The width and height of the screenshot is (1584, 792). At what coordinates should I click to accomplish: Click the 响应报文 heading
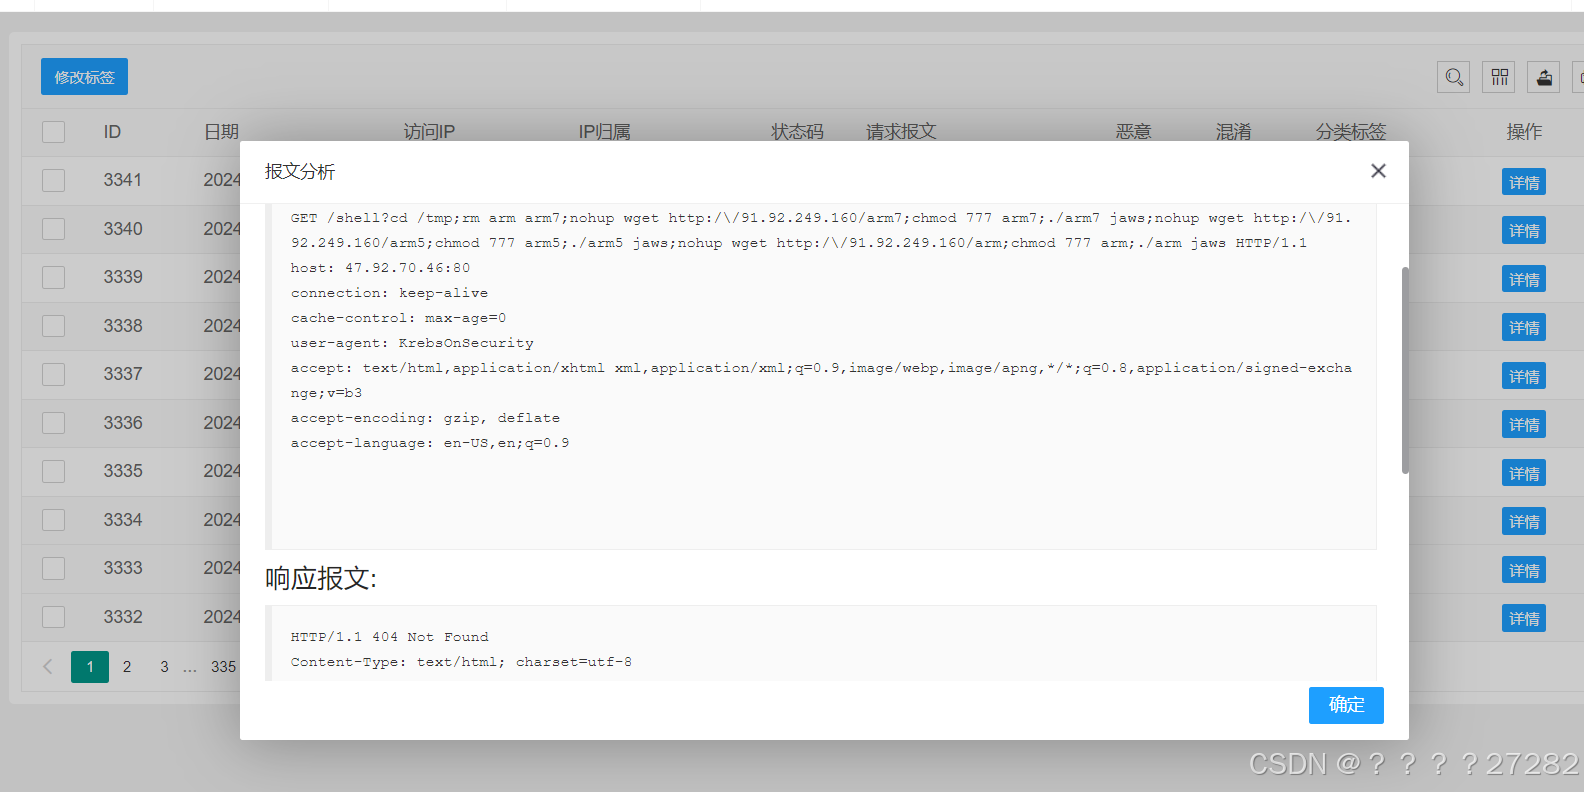(321, 578)
